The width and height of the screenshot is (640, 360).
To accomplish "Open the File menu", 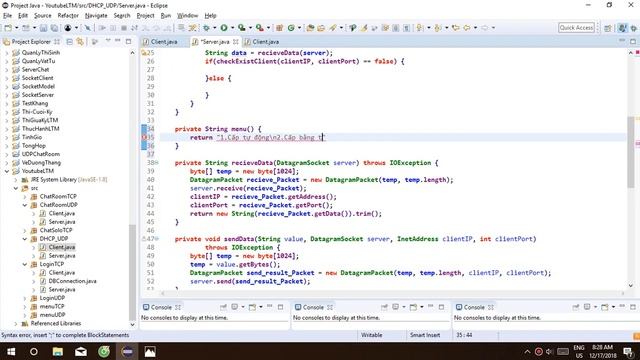I will tap(7, 16).
